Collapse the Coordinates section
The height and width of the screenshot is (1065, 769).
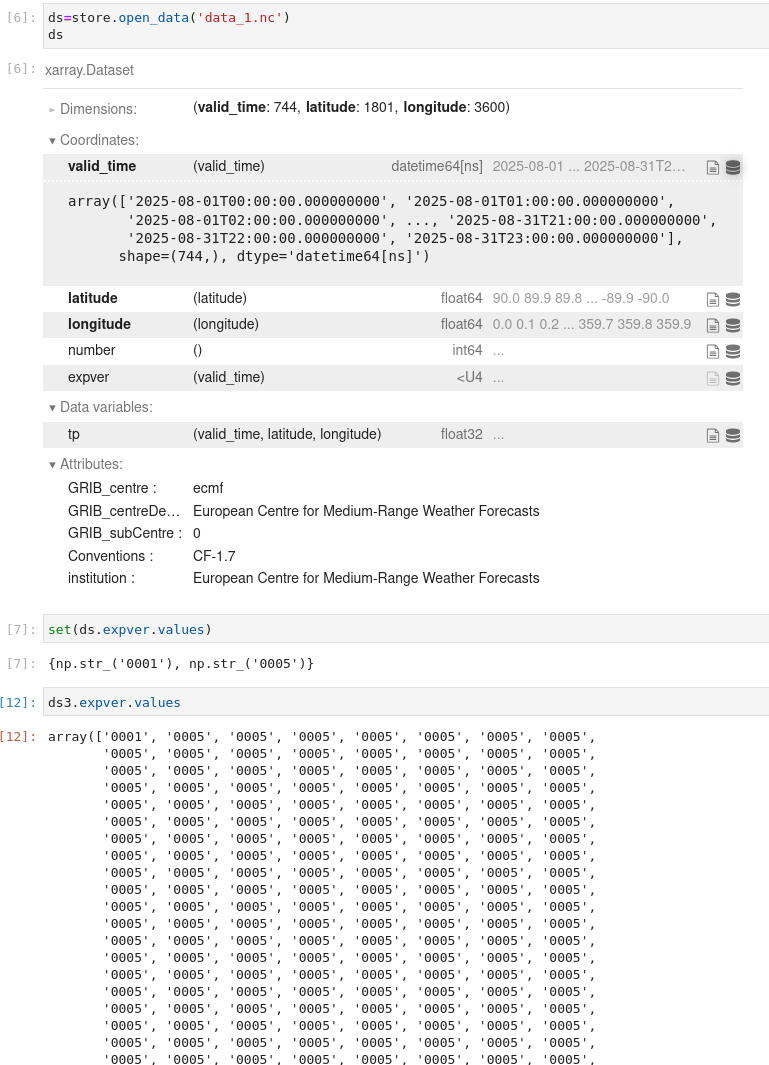(x=93, y=141)
